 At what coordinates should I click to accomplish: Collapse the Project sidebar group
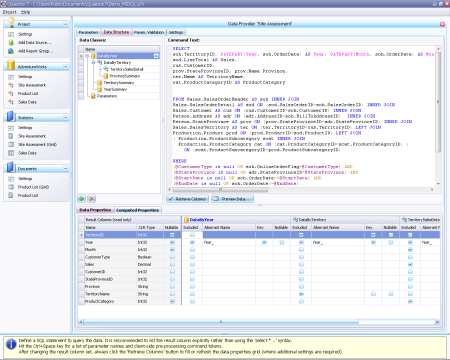[x=65, y=24]
